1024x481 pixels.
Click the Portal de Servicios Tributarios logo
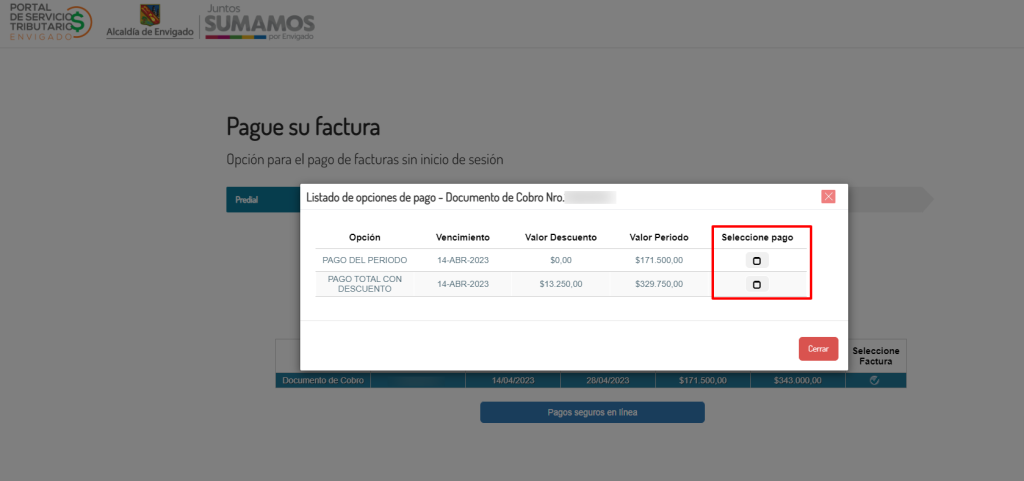pyautogui.click(x=50, y=21)
